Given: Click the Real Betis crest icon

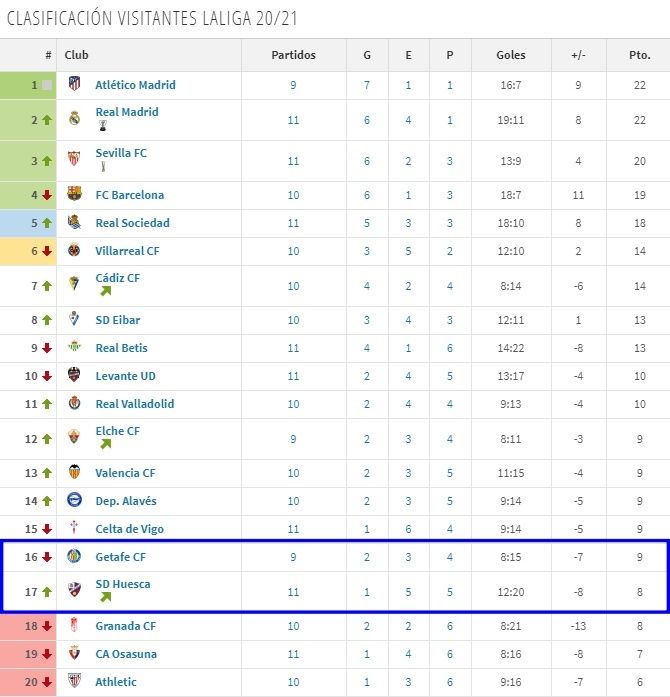Looking at the screenshot, I should [x=74, y=348].
